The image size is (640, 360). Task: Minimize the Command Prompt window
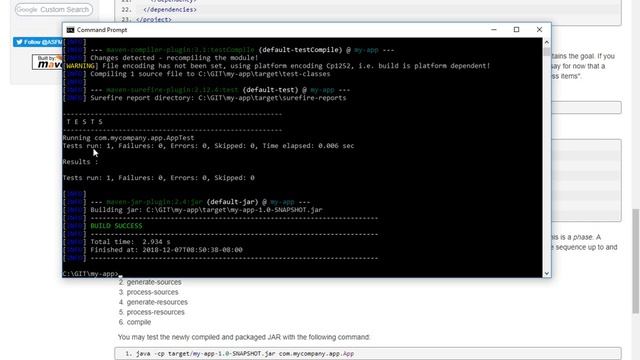(493, 30)
